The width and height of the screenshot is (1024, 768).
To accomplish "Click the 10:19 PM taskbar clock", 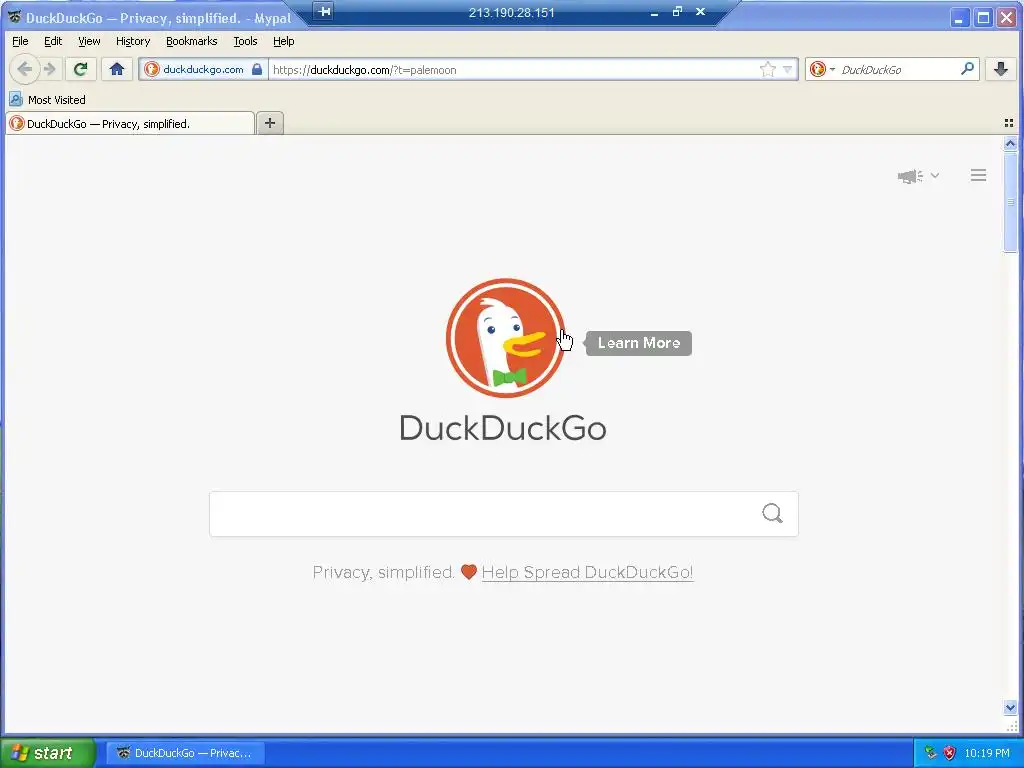I will pyautogui.click(x=987, y=753).
